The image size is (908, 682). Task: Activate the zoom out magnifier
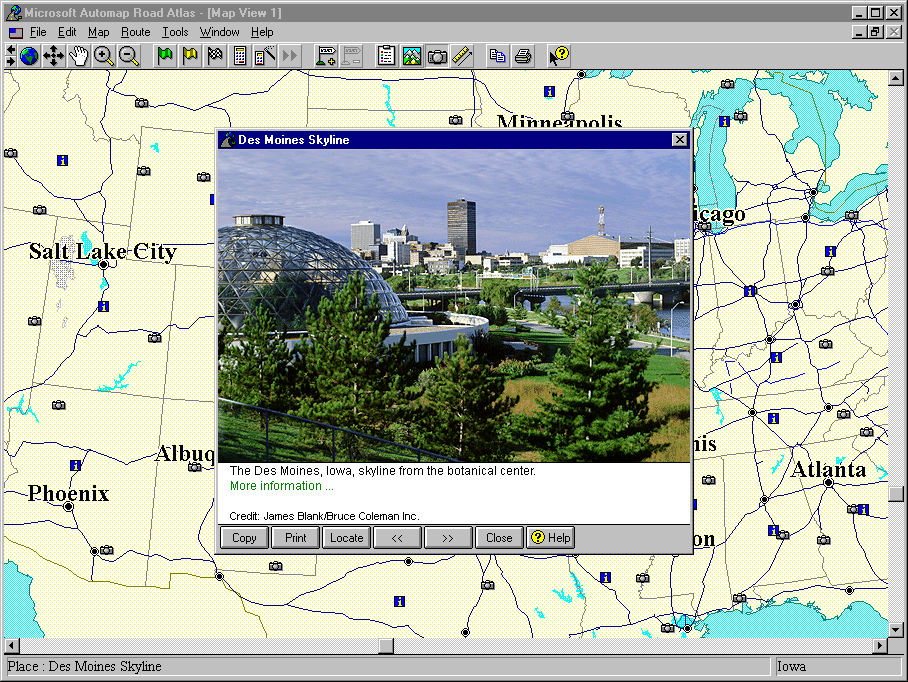tap(129, 56)
